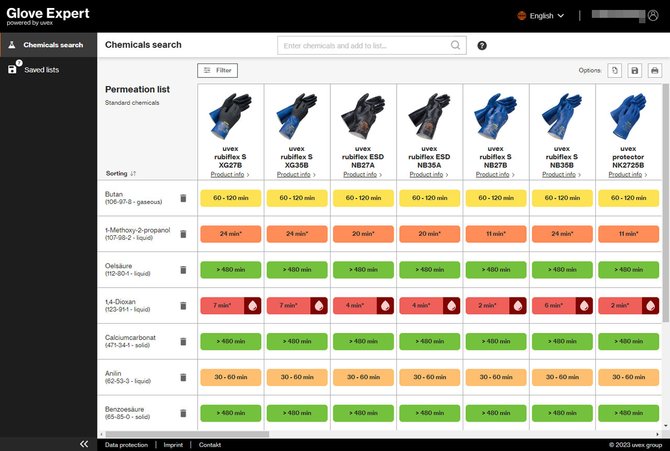The image size is (670, 451).
Task: Click the 1-Methoxy-2-propanol chemical name
Action: pos(138,230)
